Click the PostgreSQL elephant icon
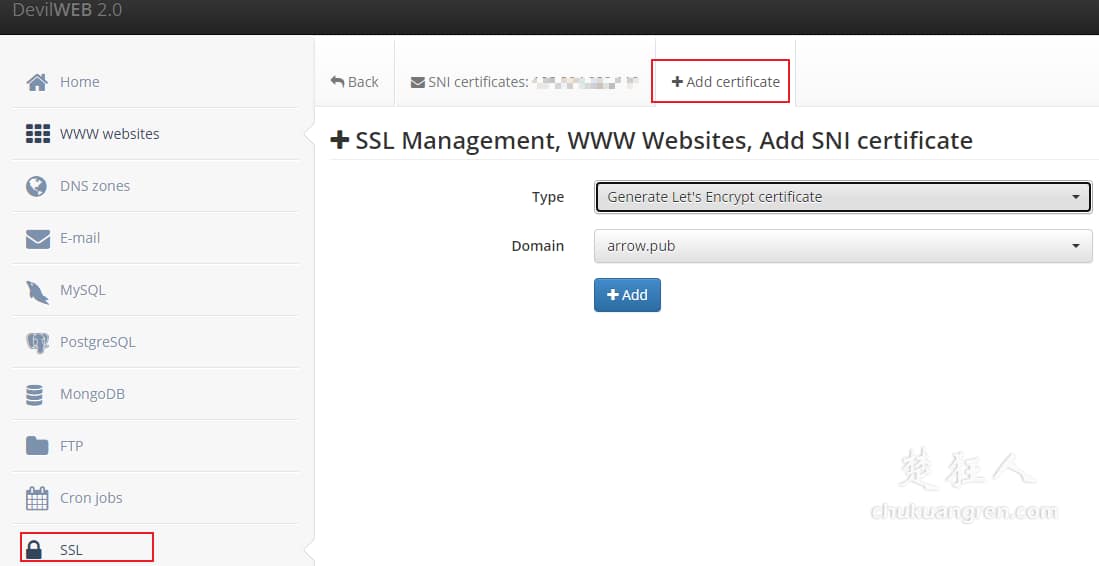 click(37, 343)
